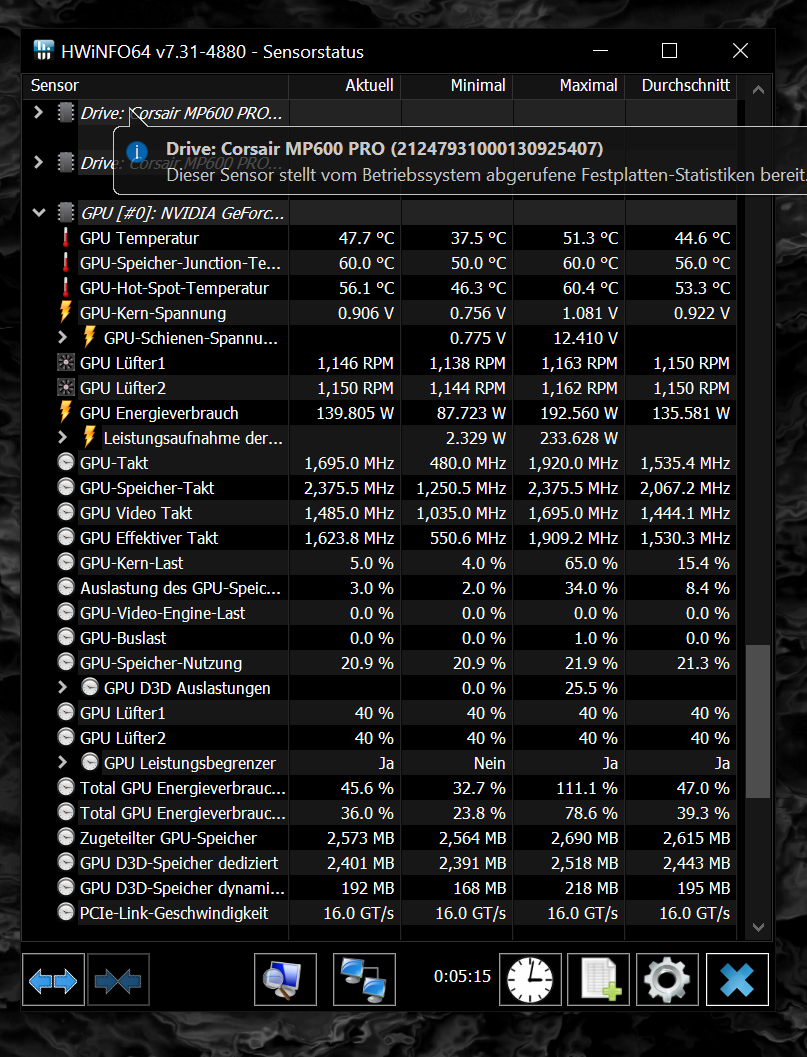Click clock icon beside GPU-Speicher-Takt
This screenshot has width=807, height=1057.
pyautogui.click(x=65, y=487)
